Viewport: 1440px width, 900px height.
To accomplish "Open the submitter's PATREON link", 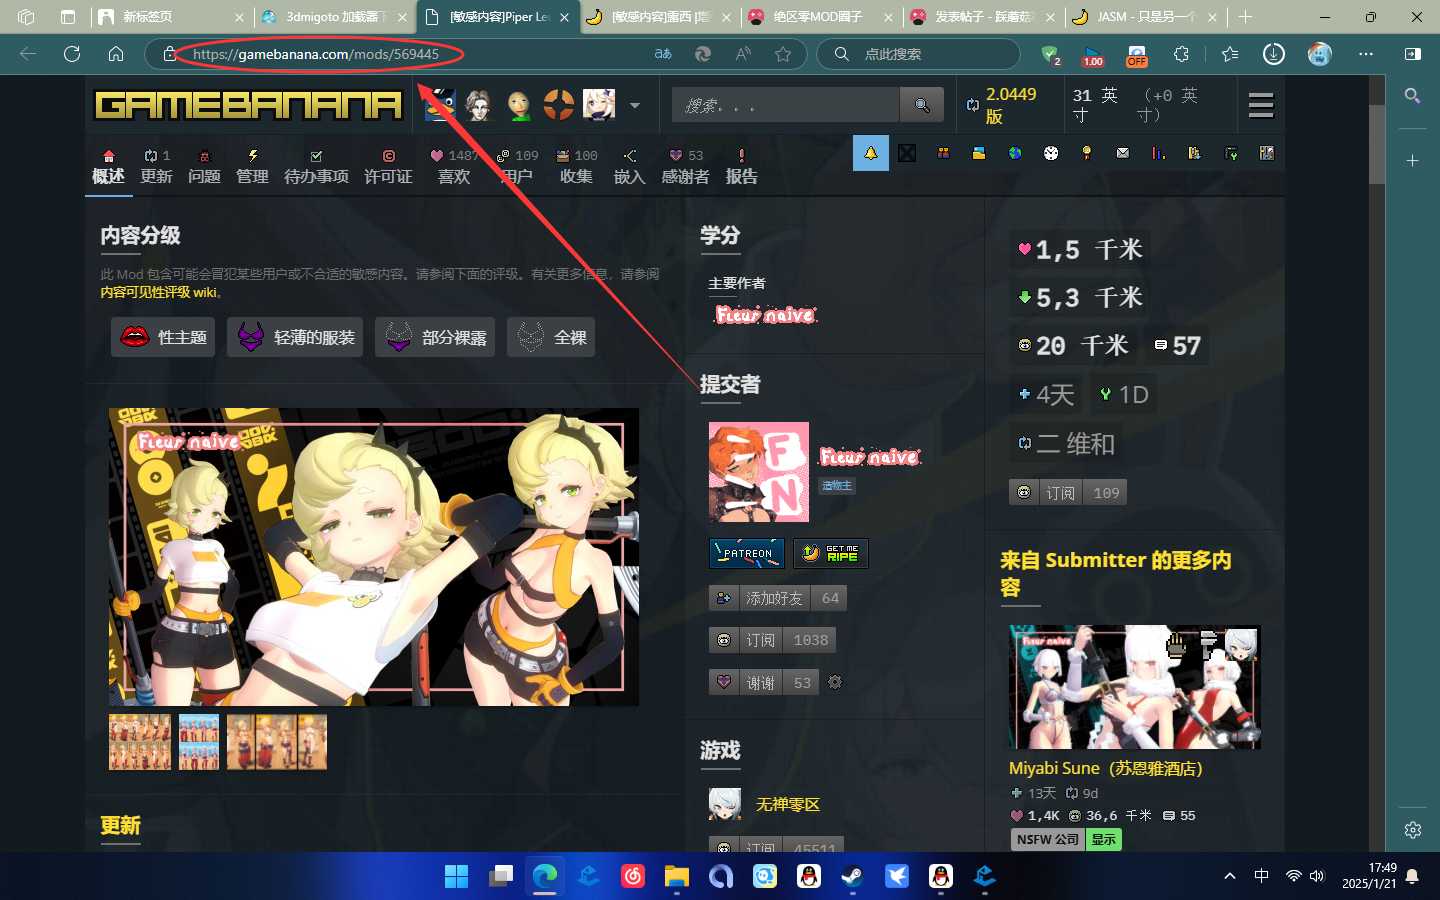I will point(746,553).
